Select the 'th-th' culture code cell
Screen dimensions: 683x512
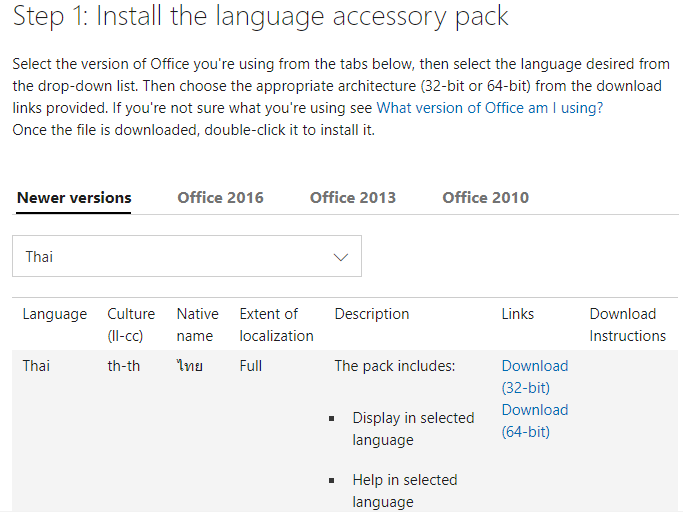(124, 366)
